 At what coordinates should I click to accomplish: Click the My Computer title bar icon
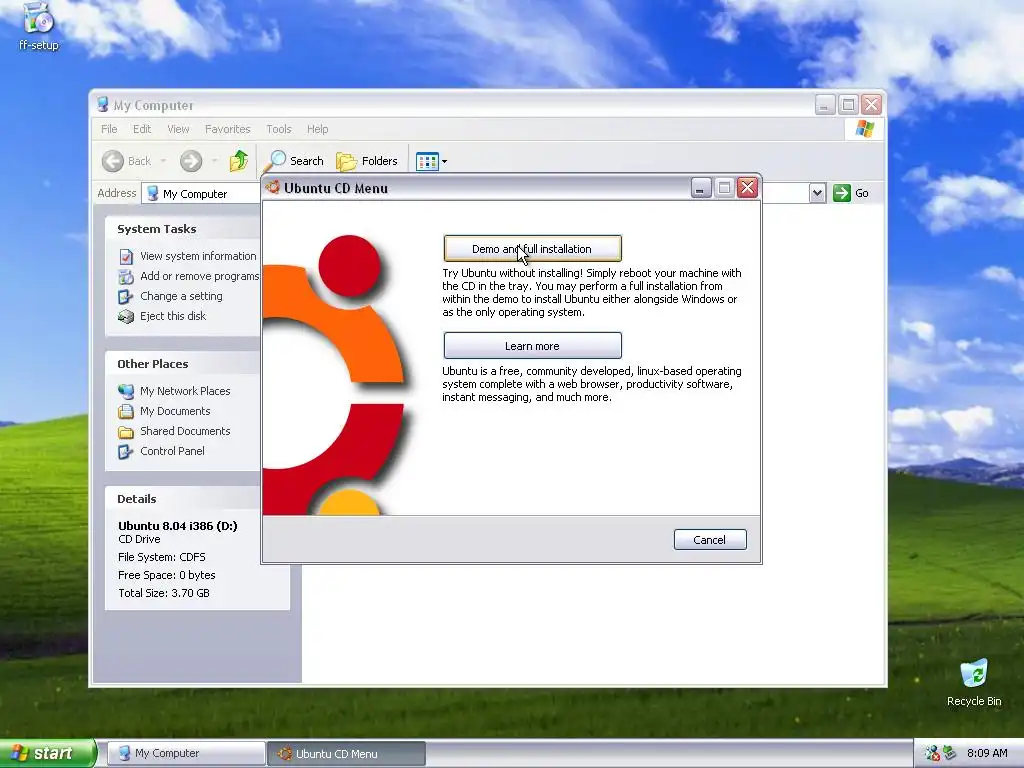[103, 104]
